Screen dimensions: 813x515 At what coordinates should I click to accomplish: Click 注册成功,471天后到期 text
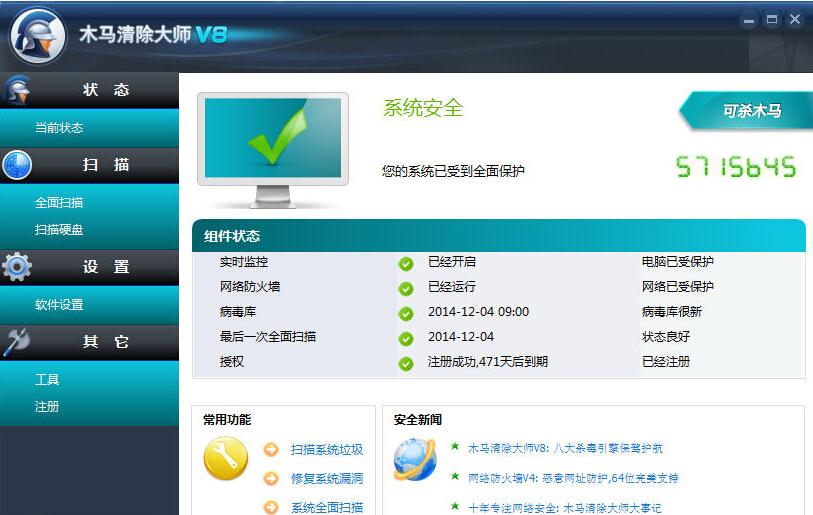pos(488,361)
